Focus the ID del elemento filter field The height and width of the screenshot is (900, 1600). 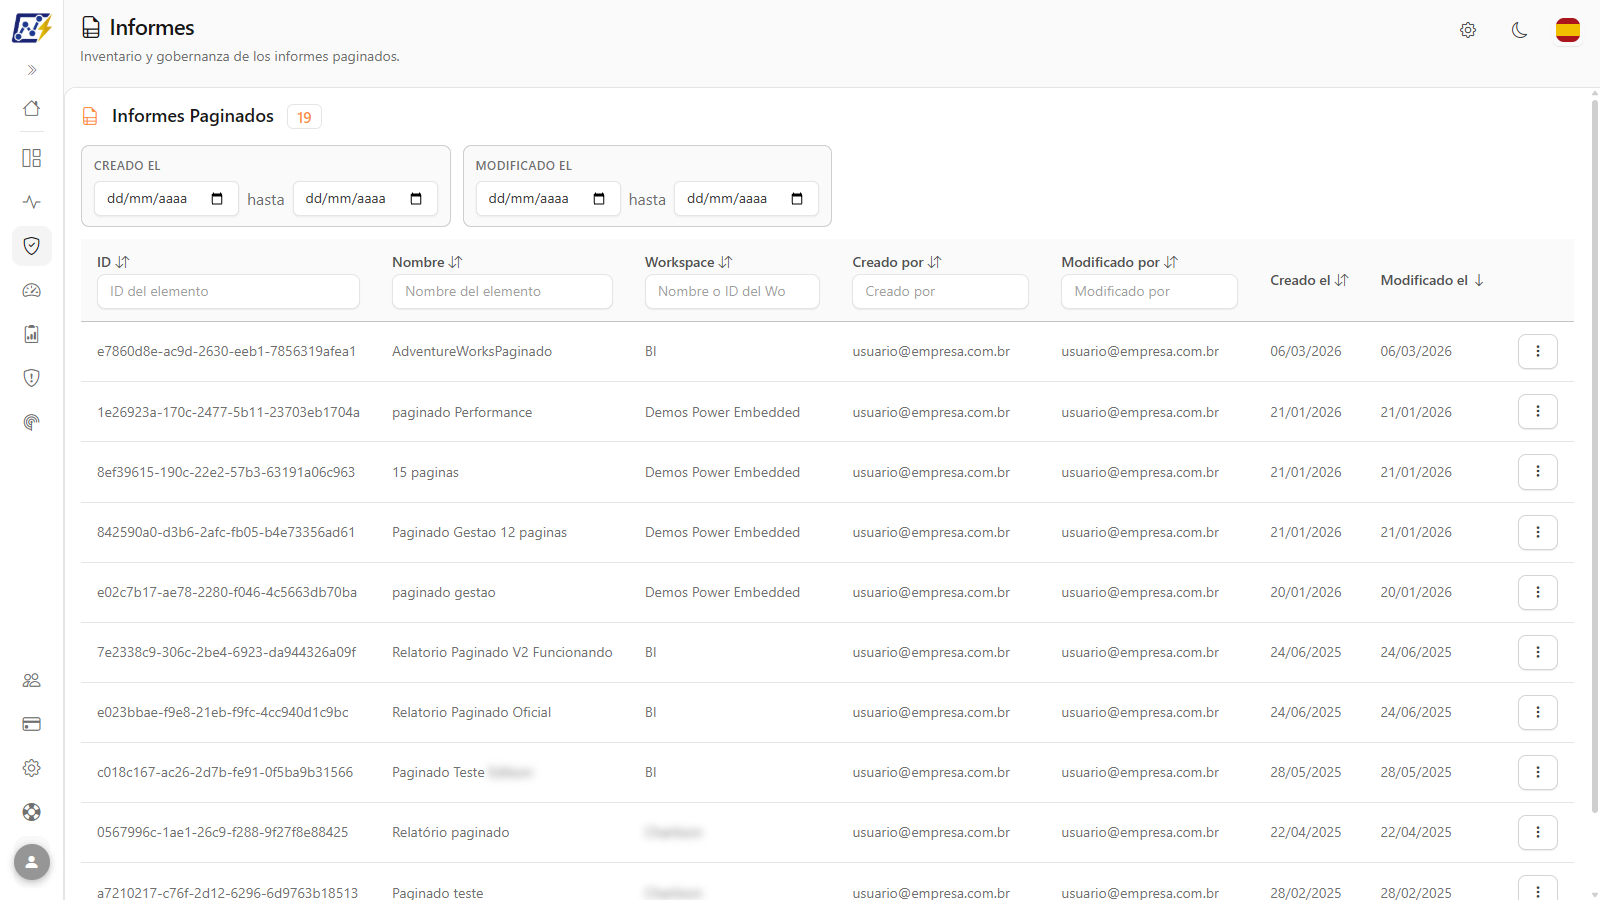228,291
